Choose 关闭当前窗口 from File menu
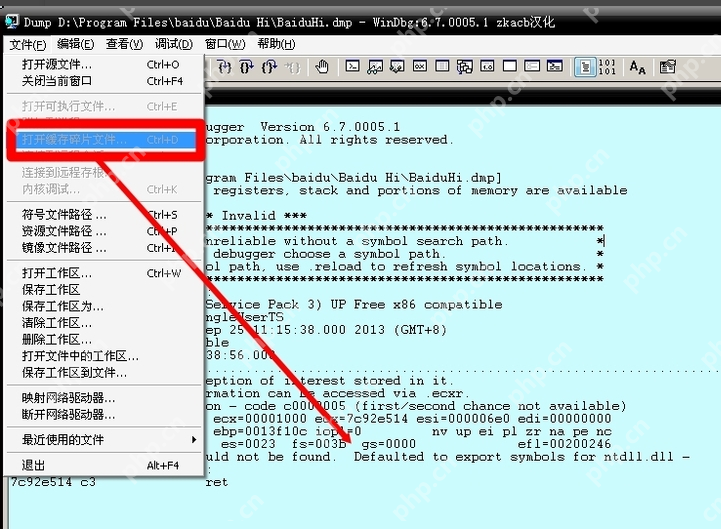 tap(104, 81)
